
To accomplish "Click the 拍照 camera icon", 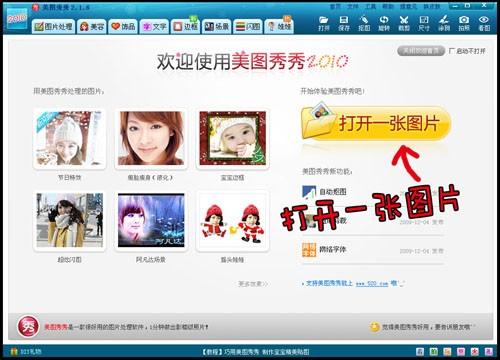I will [464, 20].
